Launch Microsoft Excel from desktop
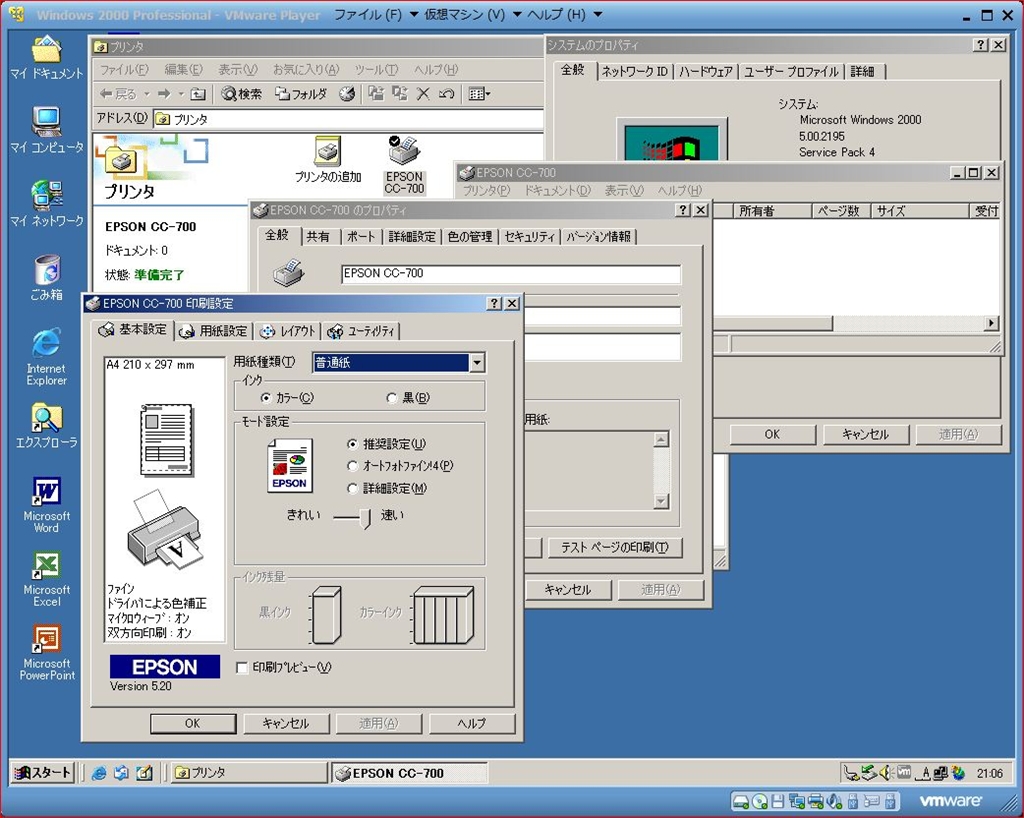 point(47,566)
